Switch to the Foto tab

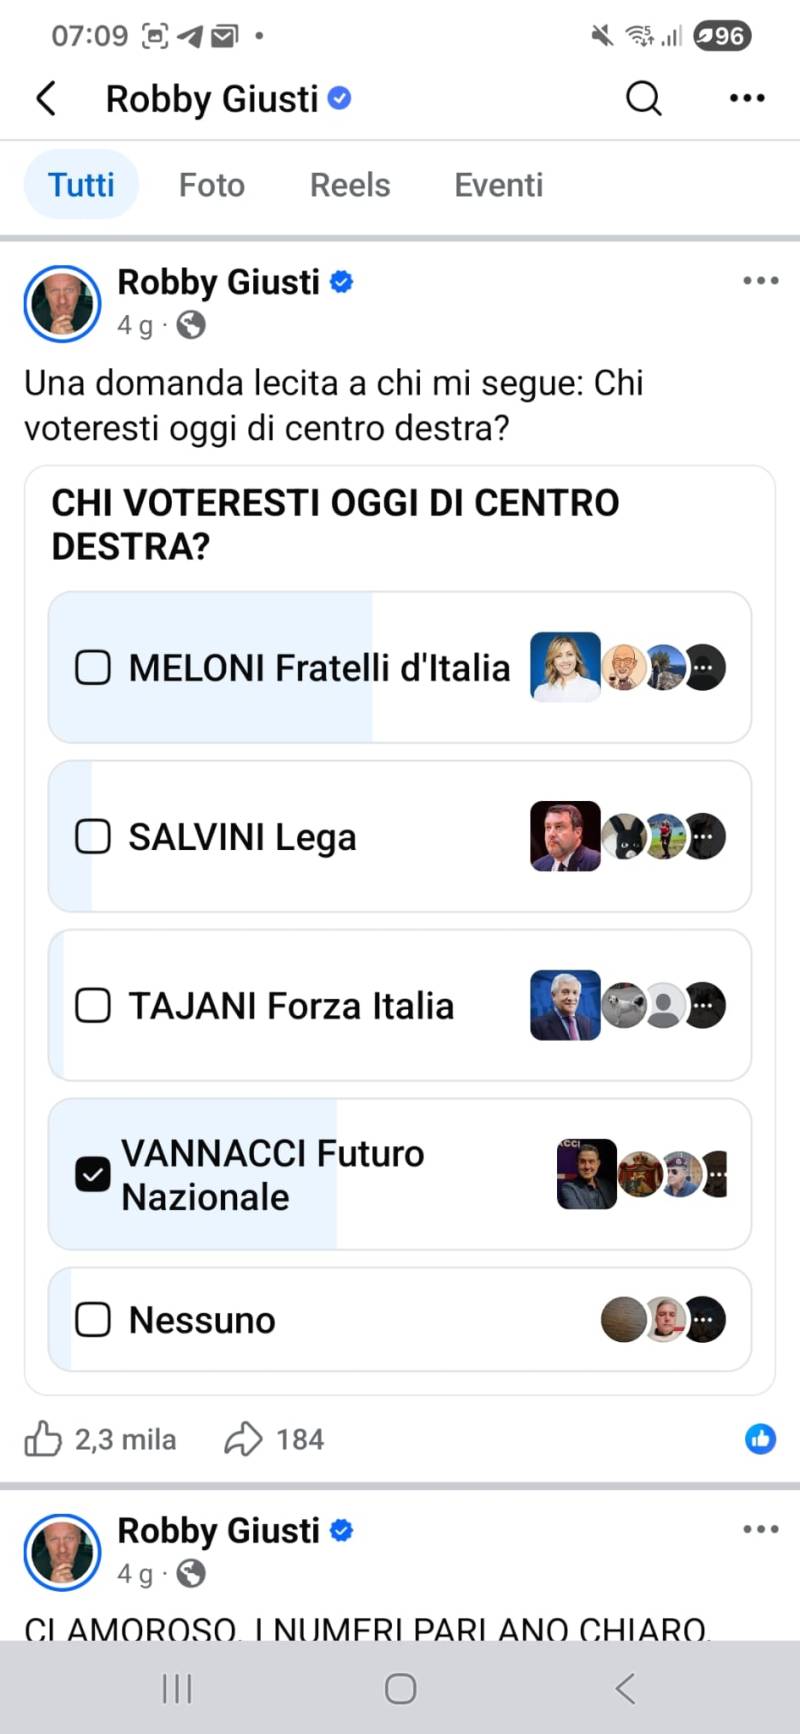[x=211, y=184]
